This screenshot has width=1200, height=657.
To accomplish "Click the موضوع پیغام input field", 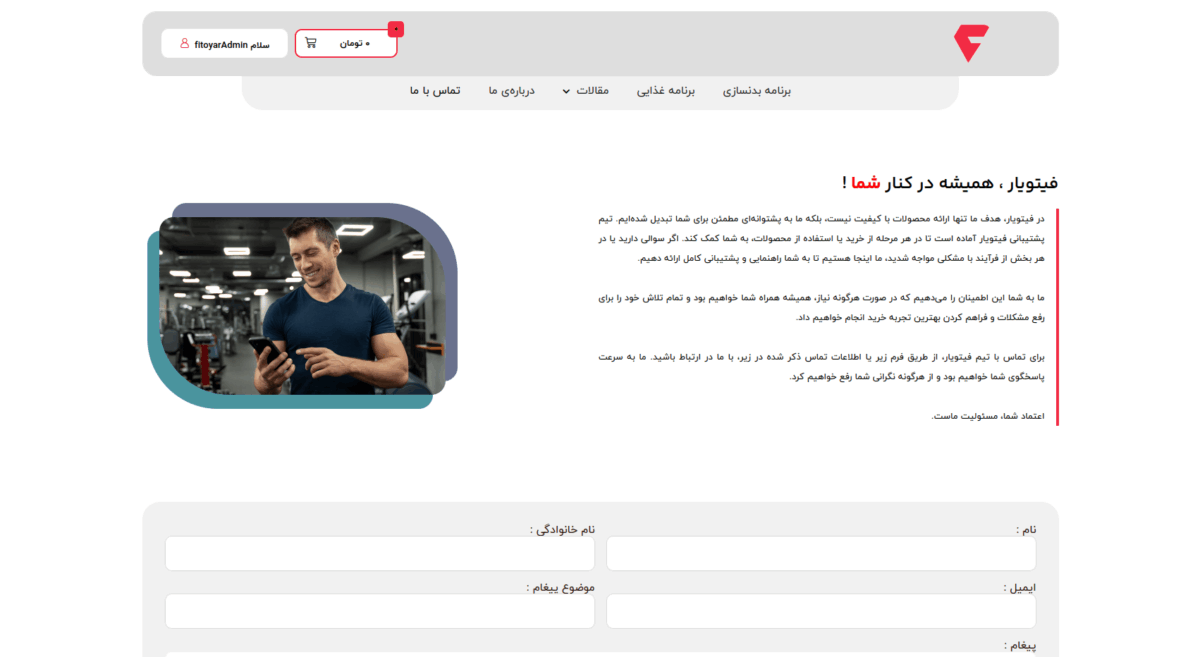I will [380, 612].
